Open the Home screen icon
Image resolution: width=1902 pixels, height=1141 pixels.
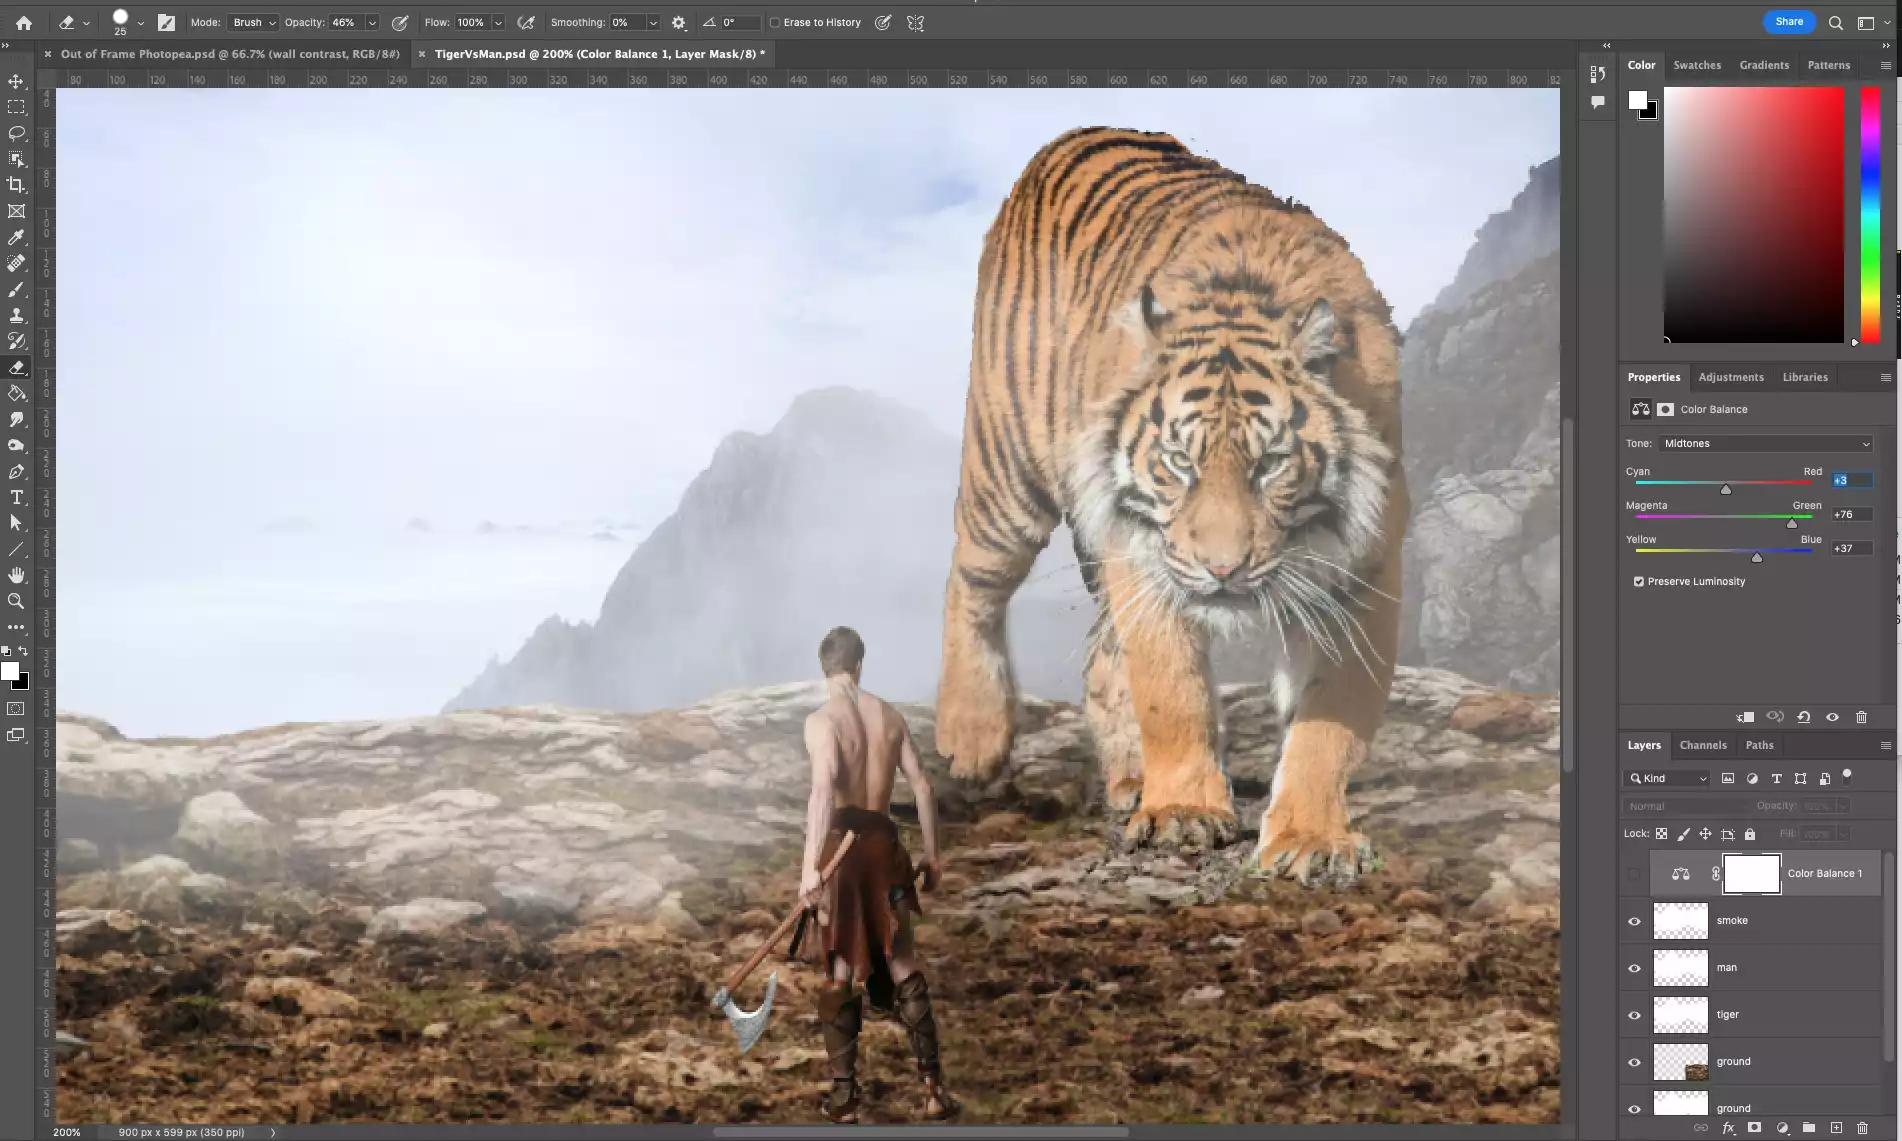point(24,22)
